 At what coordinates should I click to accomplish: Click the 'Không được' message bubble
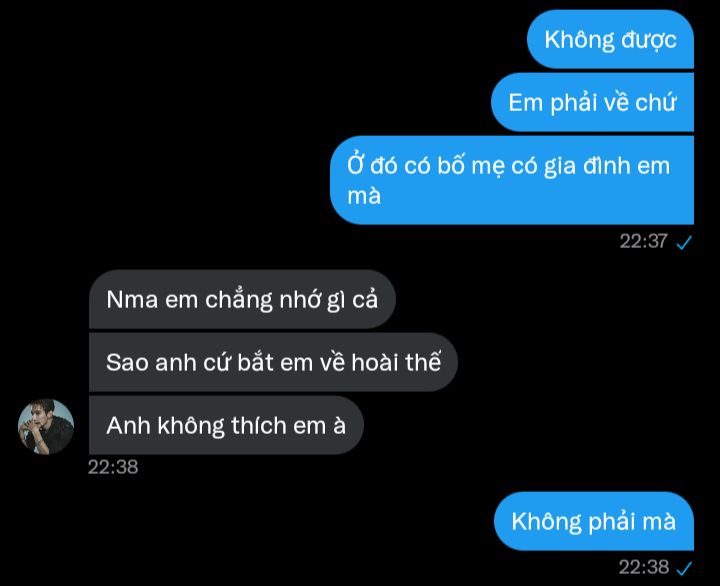pos(610,39)
